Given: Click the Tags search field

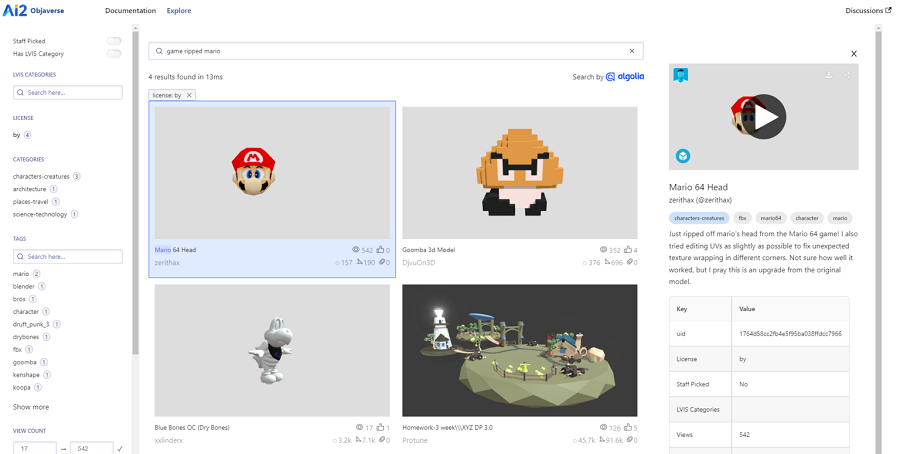Looking at the screenshot, I should pos(68,257).
